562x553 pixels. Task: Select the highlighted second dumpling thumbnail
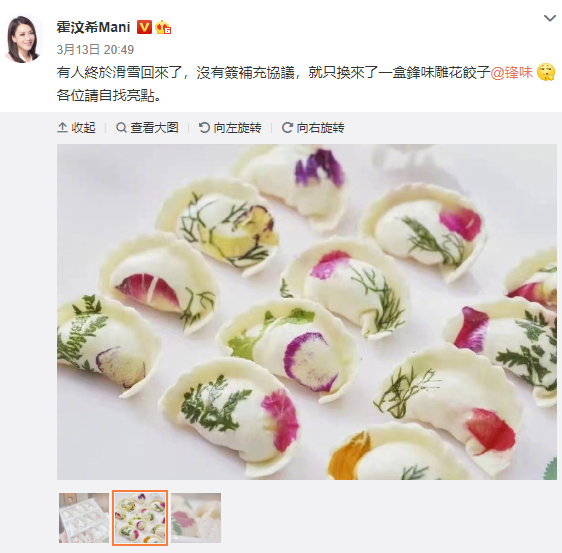pos(140,518)
